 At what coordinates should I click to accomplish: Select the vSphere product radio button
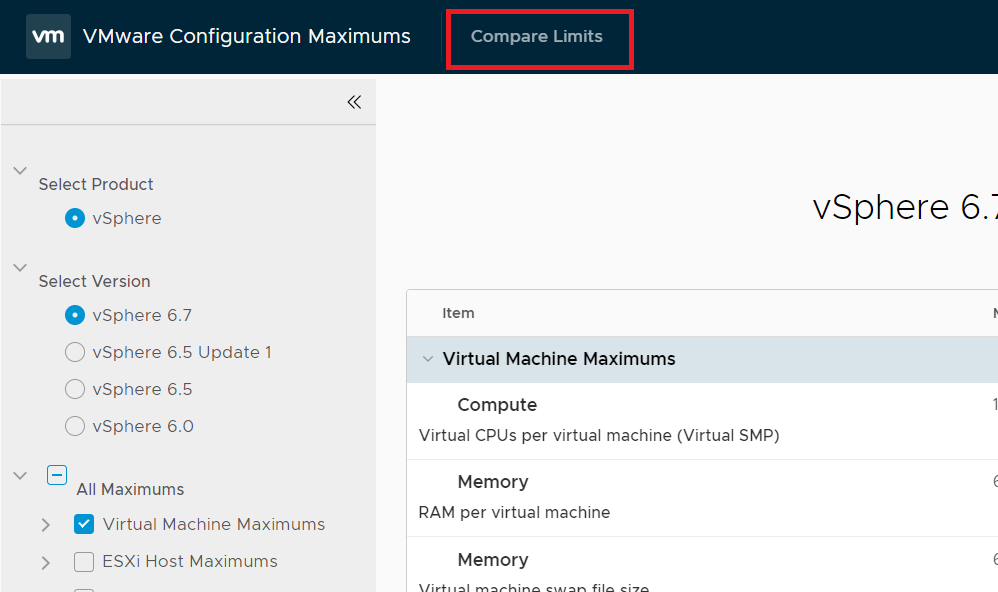[75, 218]
